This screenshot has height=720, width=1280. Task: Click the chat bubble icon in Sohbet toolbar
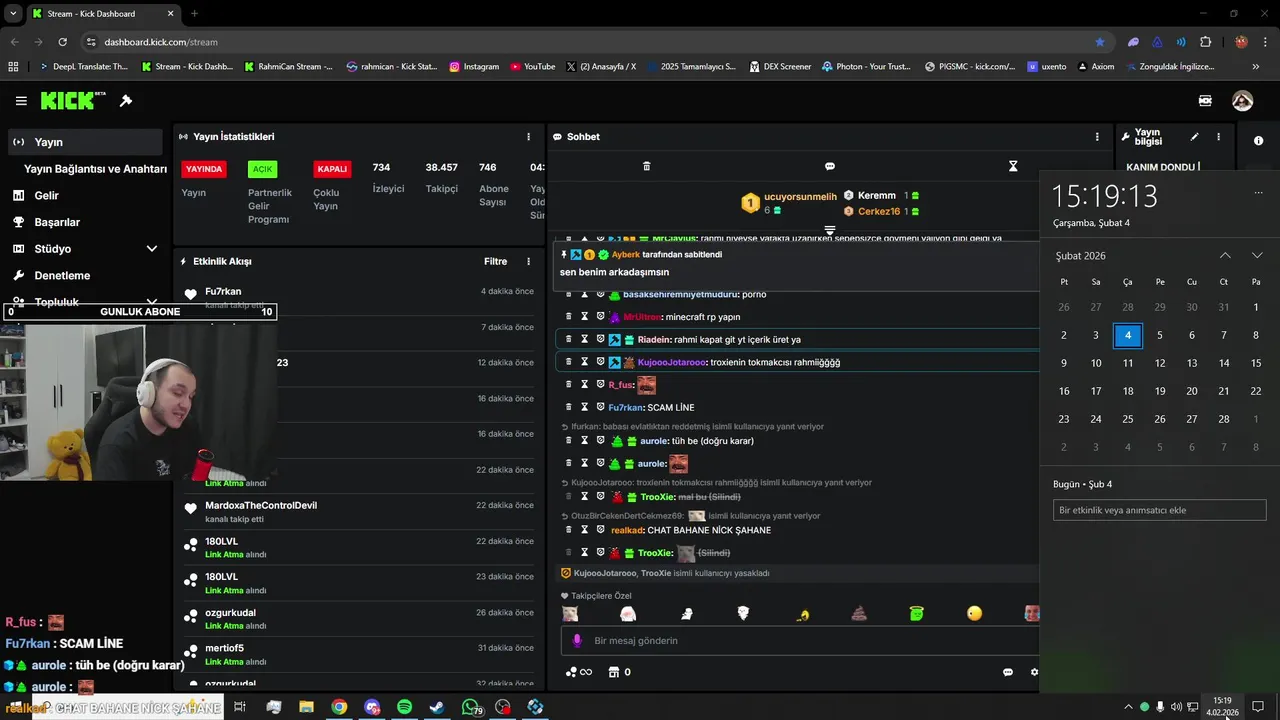pos(830,166)
